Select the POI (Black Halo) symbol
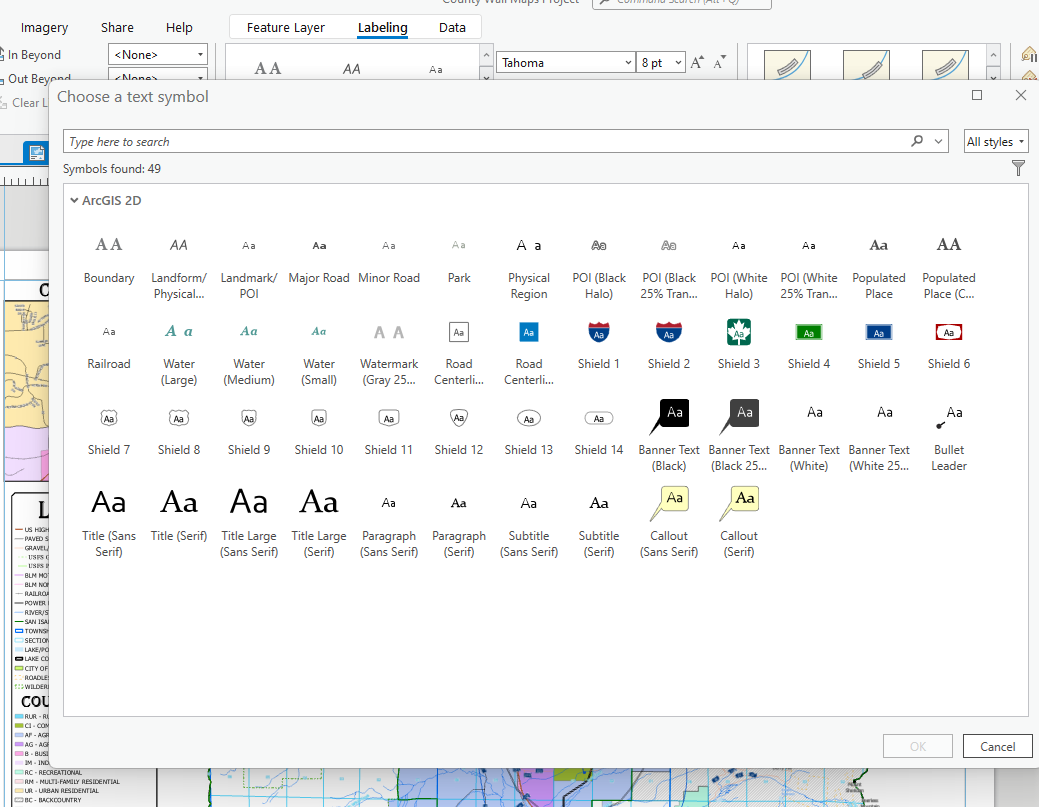Viewport: 1039px width, 807px height. pyautogui.click(x=598, y=244)
